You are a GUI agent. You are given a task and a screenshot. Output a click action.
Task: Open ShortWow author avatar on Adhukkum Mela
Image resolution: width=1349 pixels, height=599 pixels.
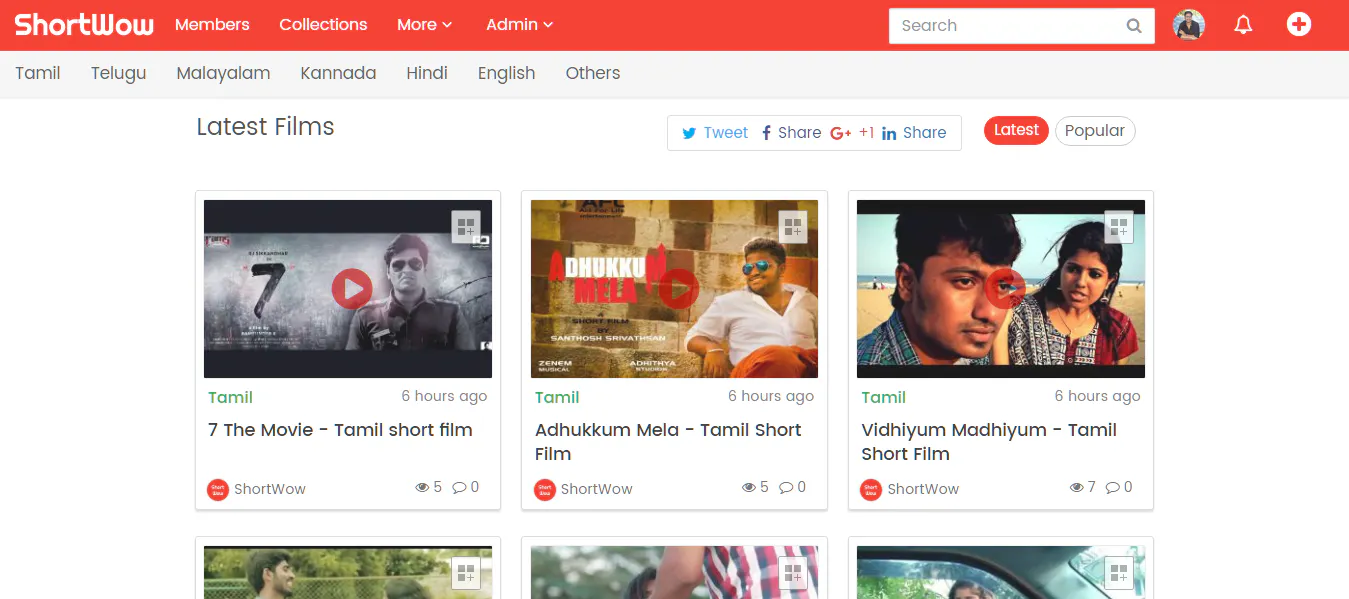(x=545, y=490)
